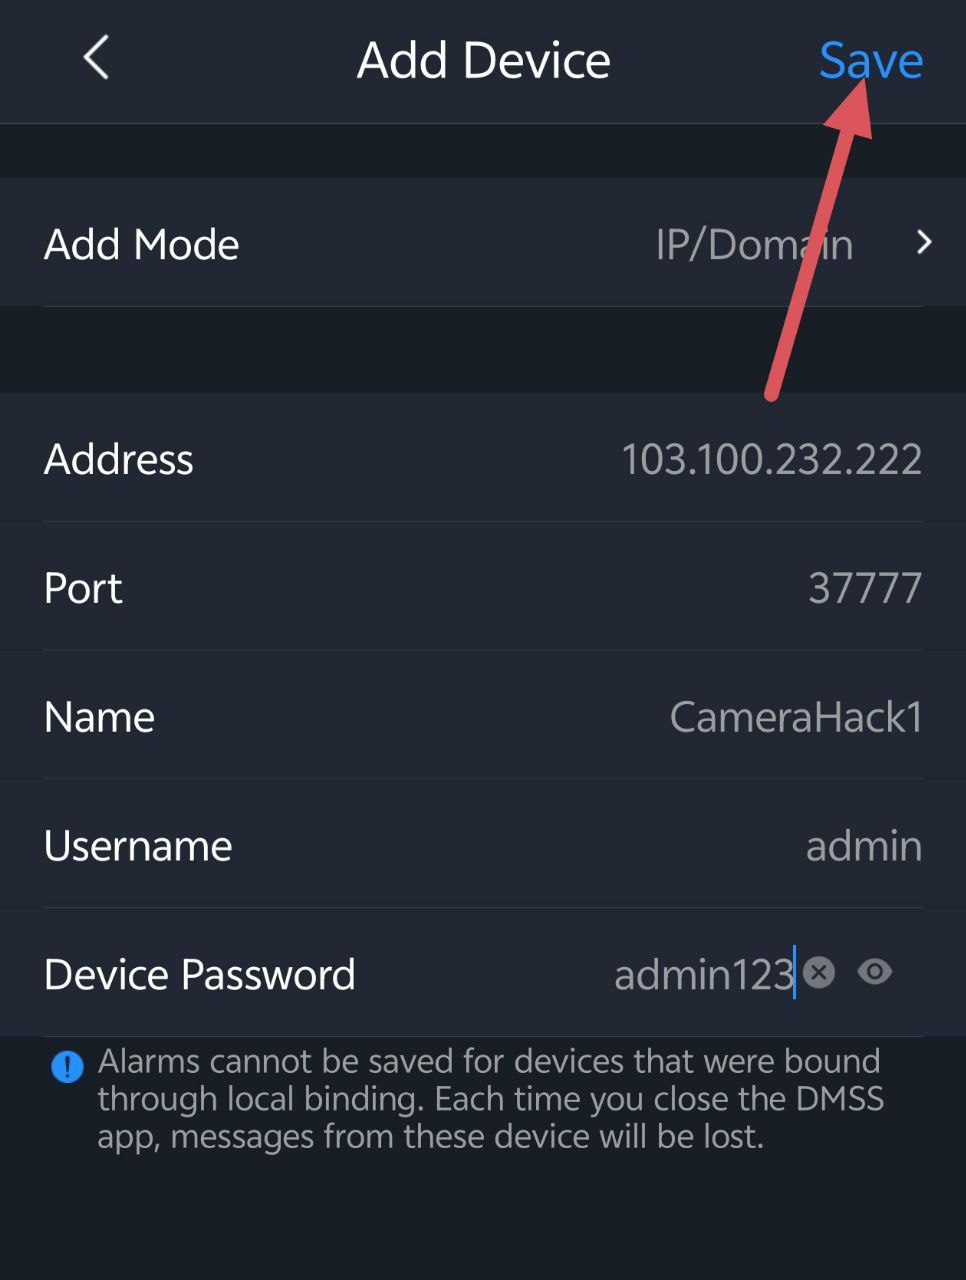Viewport: 966px width, 1280px height.
Task: Show password with the eye icon
Action: pyautogui.click(x=875, y=972)
